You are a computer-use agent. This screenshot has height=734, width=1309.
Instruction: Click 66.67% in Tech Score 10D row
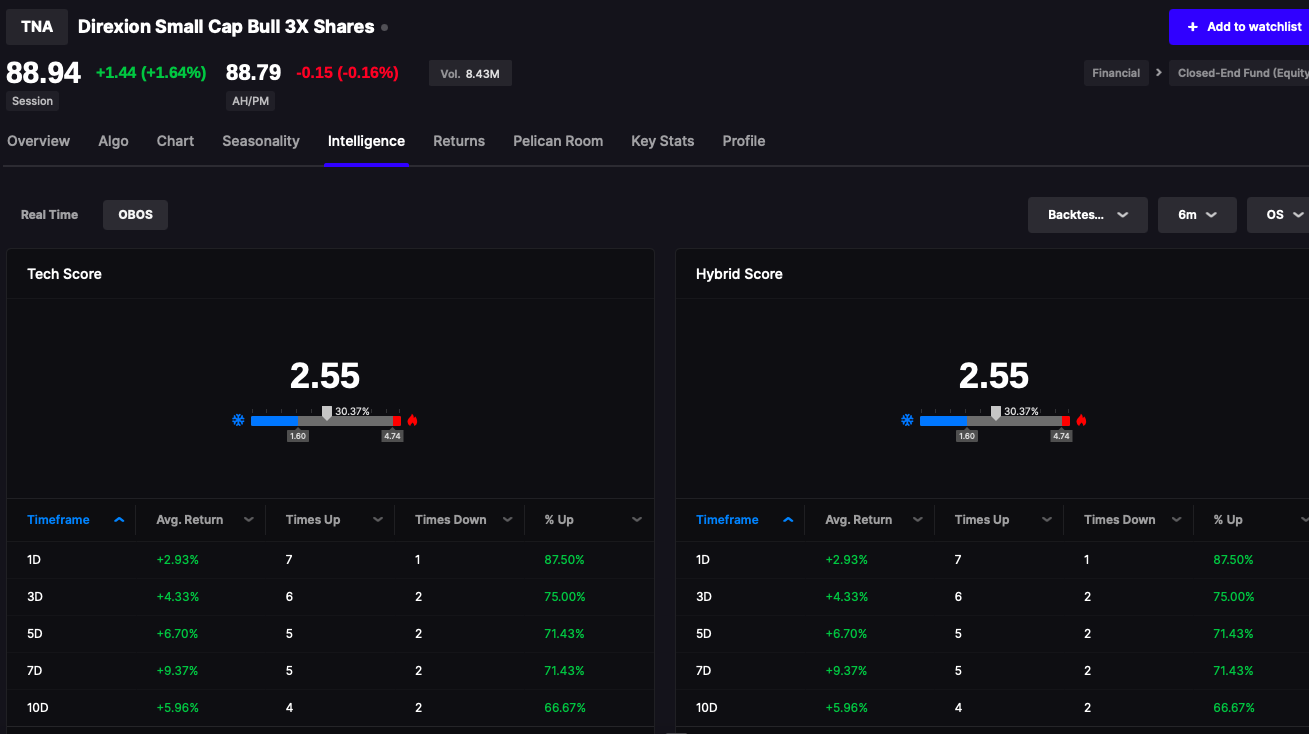coord(565,708)
